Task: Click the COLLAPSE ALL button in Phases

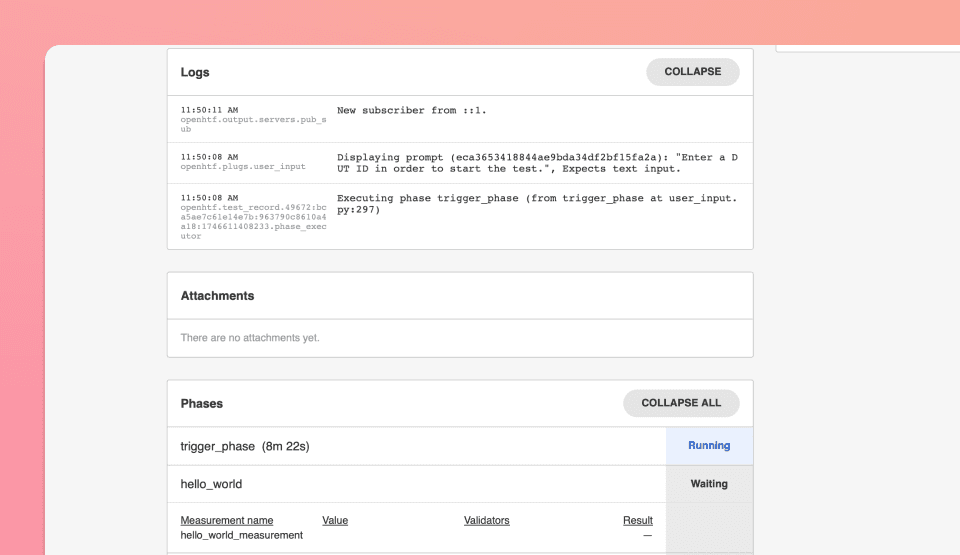Action: [x=680, y=403]
